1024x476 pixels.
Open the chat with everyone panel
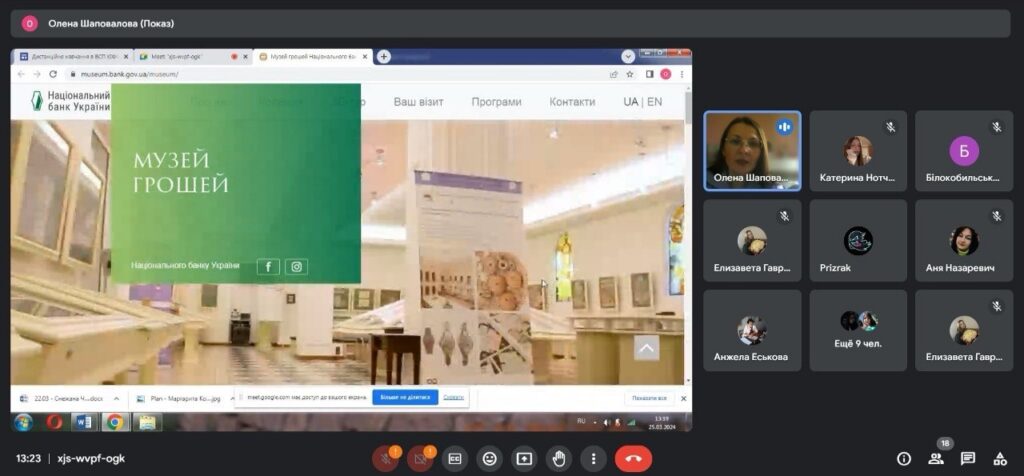tap(968, 458)
